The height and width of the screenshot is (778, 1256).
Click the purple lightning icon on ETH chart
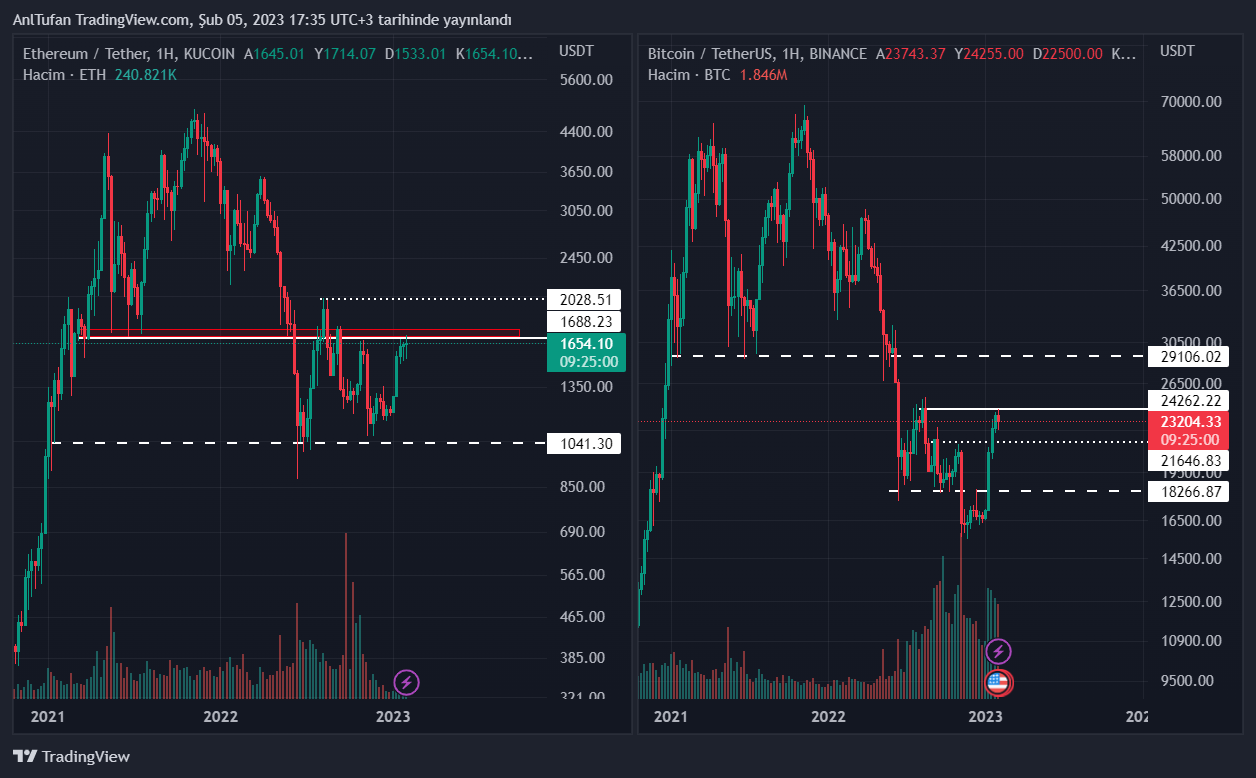406,683
